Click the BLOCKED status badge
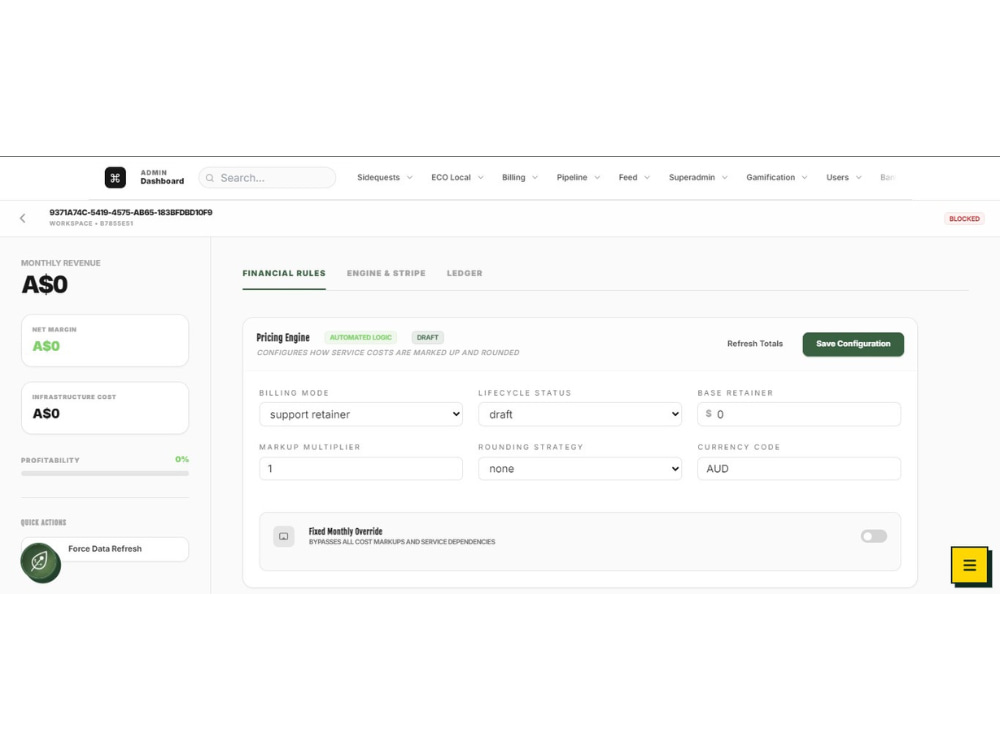Image resolution: width=1000 pixels, height=750 pixels. coord(964,219)
